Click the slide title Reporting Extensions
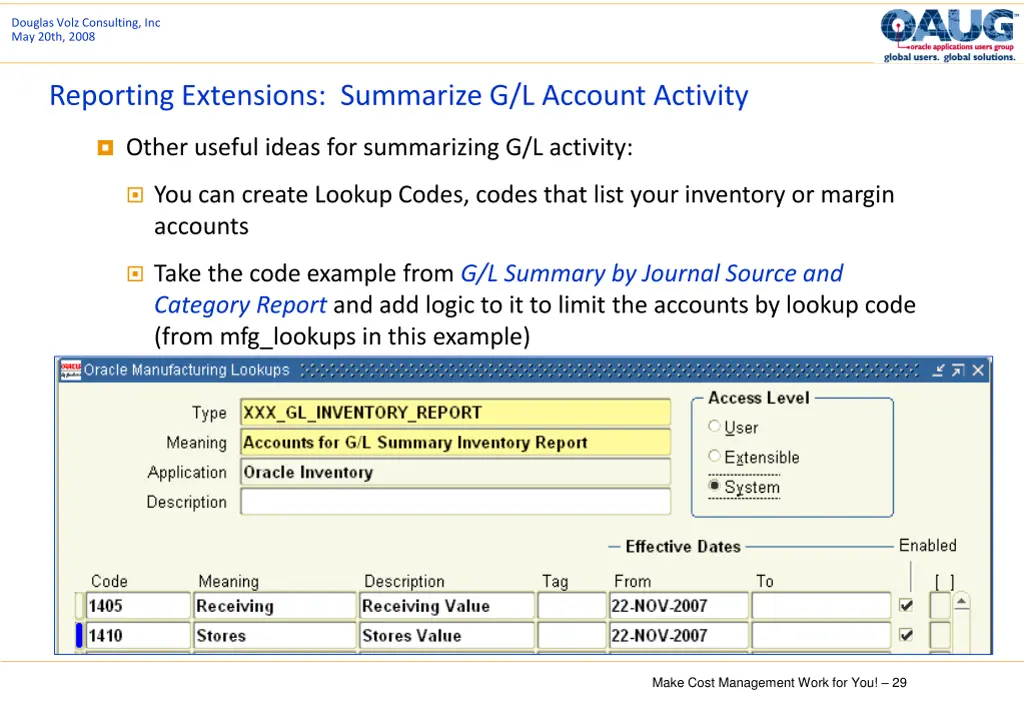1024x709 pixels. tap(399, 95)
